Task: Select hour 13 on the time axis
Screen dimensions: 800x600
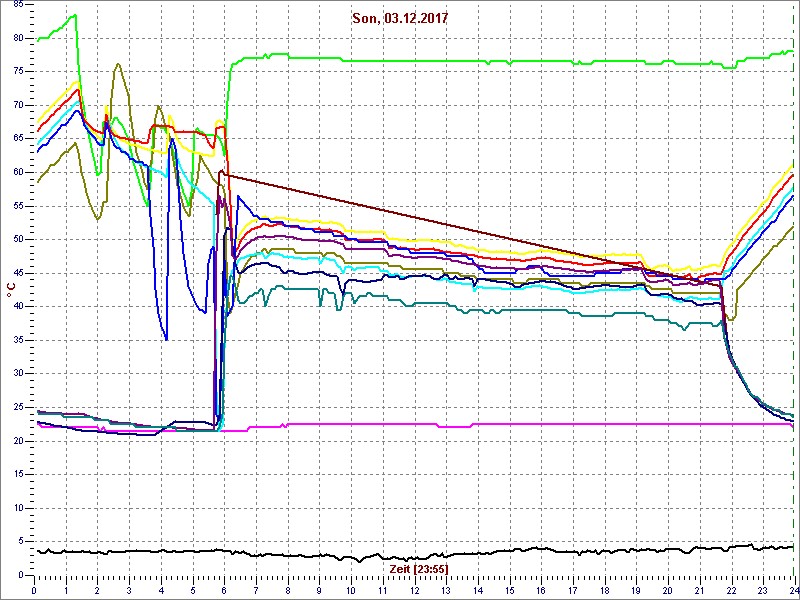Action: 446,590
